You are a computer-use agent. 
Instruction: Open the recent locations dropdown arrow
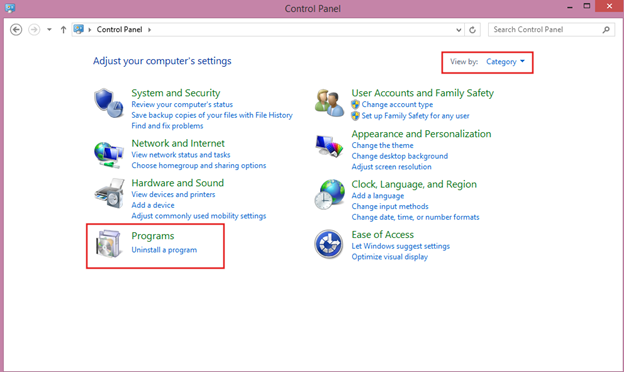pyautogui.click(x=49, y=29)
